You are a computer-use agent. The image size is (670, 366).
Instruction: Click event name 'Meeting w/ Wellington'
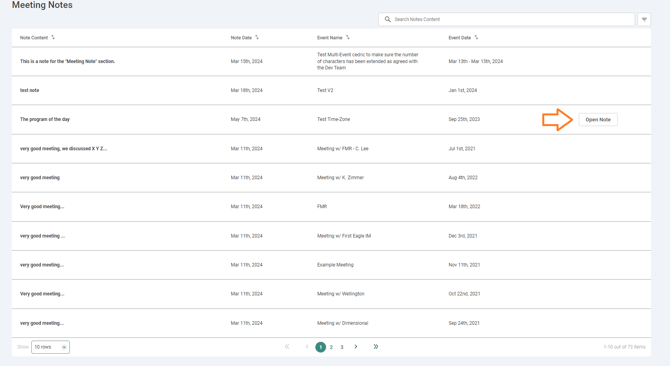(341, 294)
